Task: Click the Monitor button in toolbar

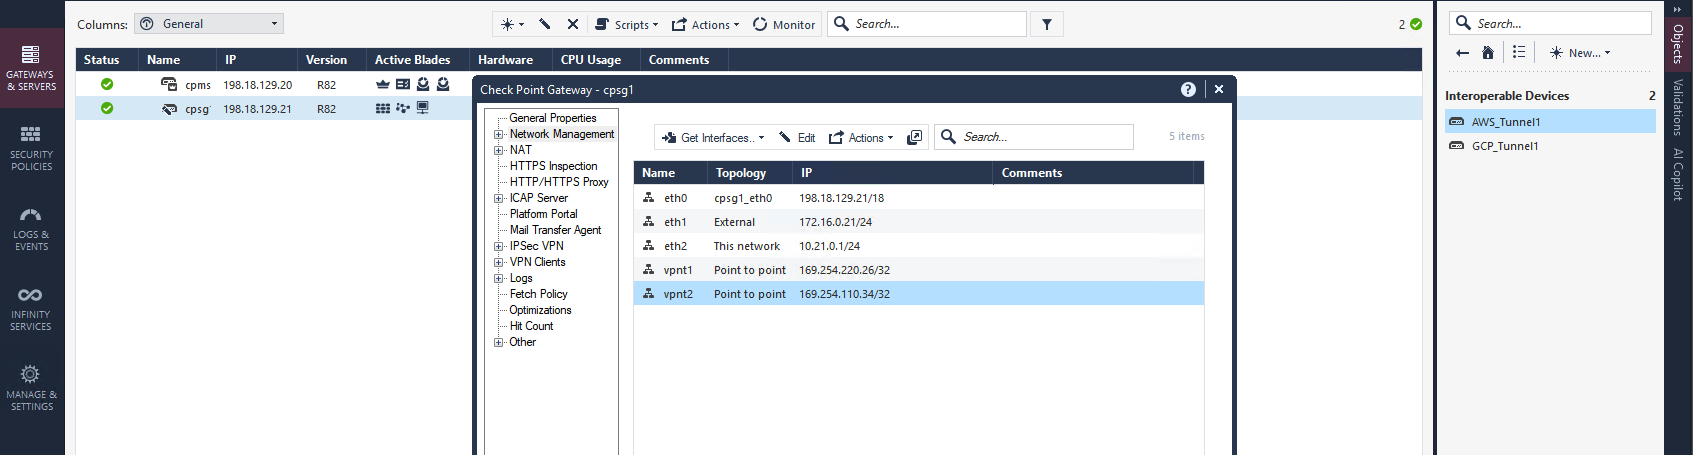Action: [x=784, y=24]
